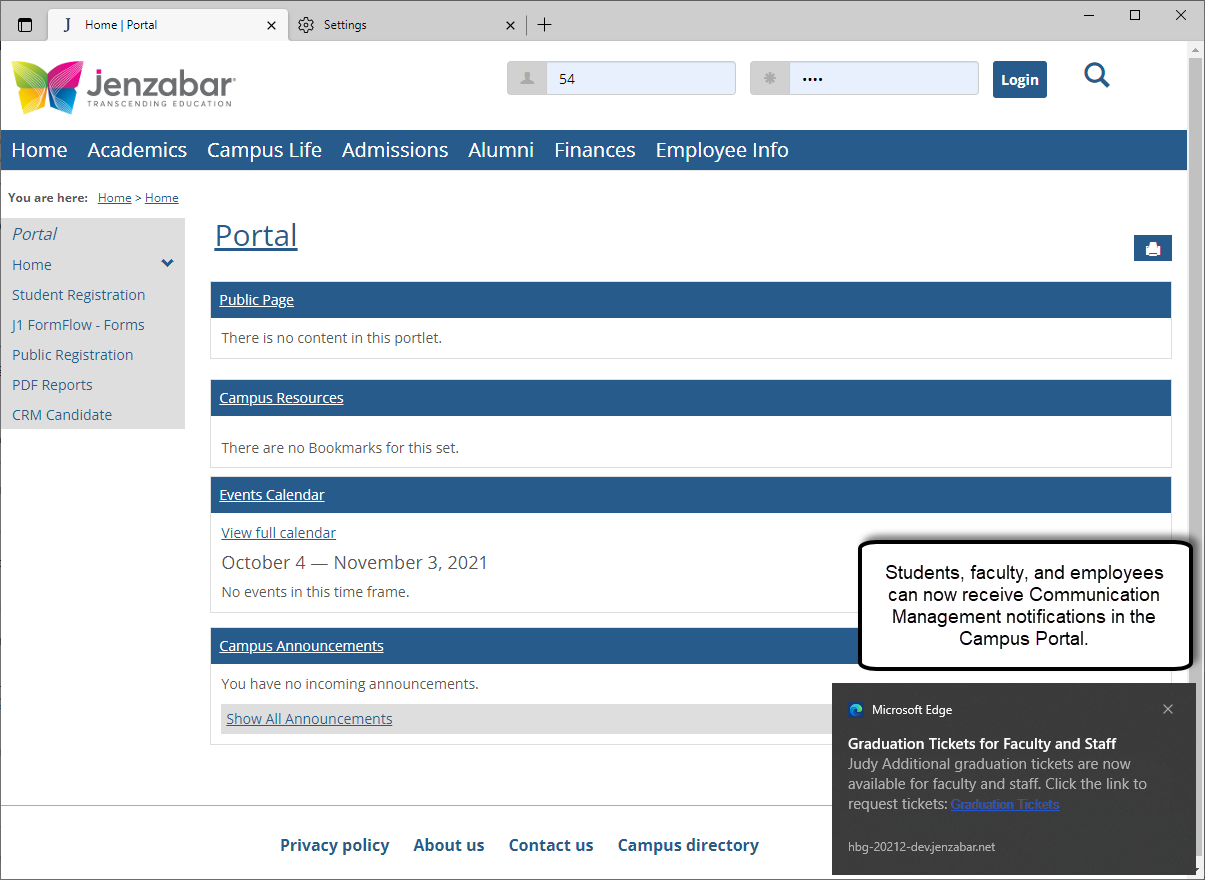Open the site search magnifier icon
1205x880 pixels.
pos(1097,76)
